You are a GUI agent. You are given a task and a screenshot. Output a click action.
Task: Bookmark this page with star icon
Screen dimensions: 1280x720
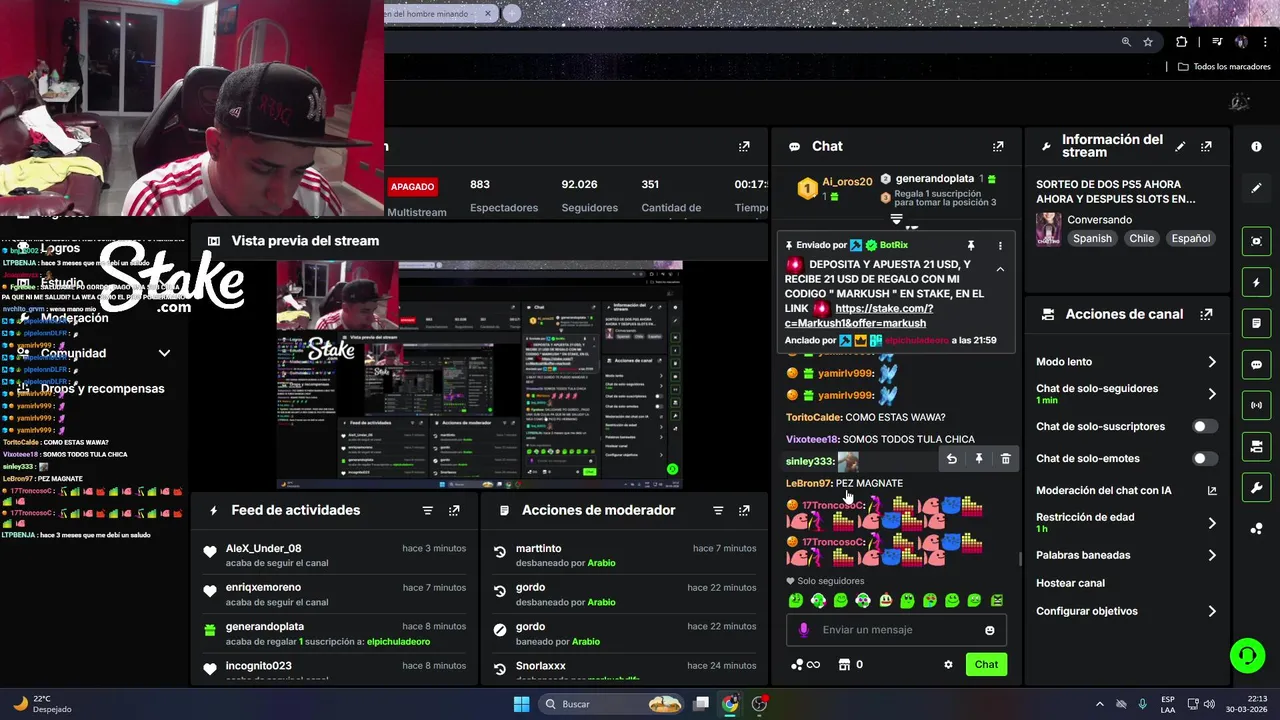1148,42
